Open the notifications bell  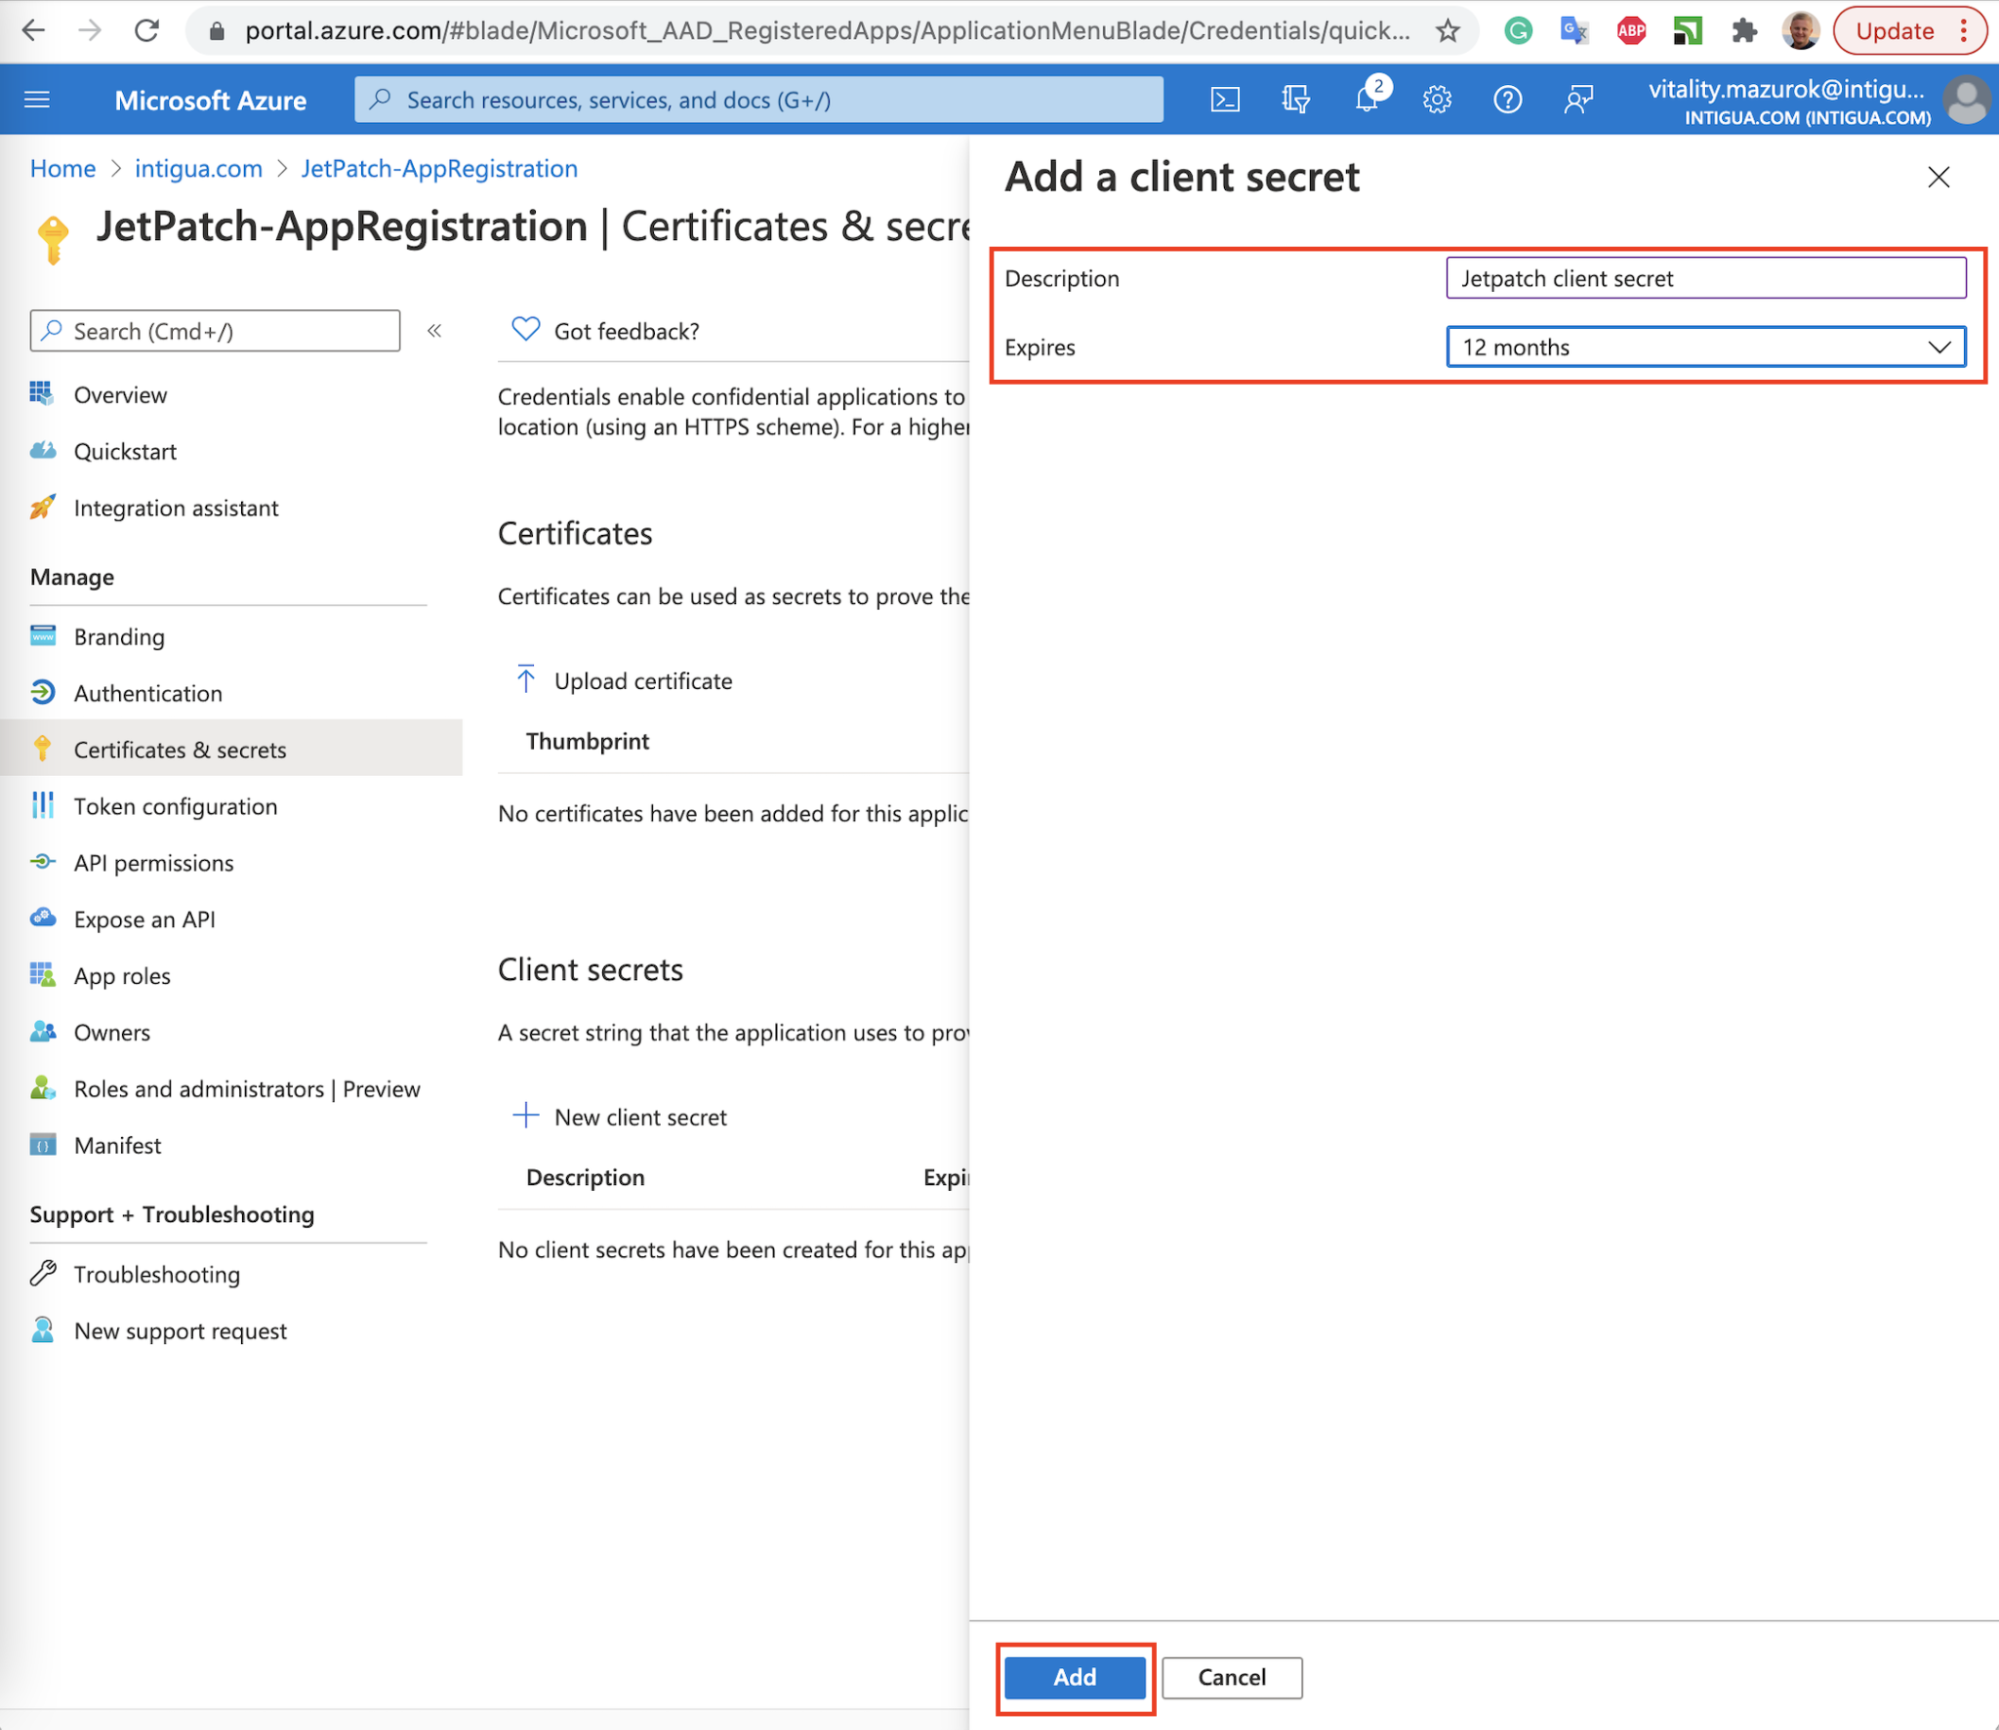[x=1366, y=99]
